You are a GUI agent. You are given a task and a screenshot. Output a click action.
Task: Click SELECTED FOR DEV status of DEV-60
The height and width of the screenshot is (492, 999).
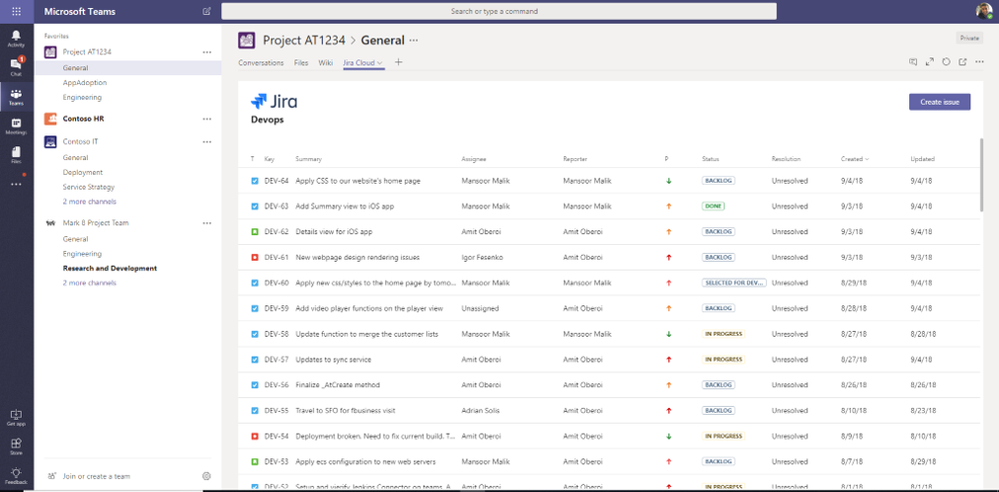(734, 283)
